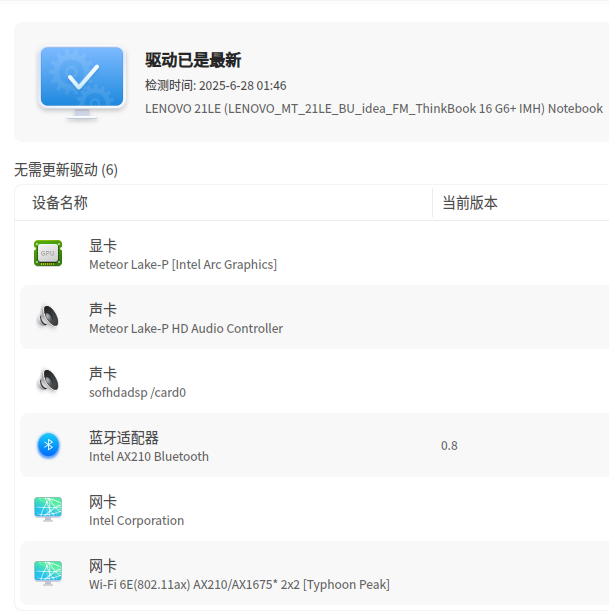The height and width of the screenshot is (615, 609).
Task: Select the sofhdadsp /card0 row
Action: [x=314, y=381]
